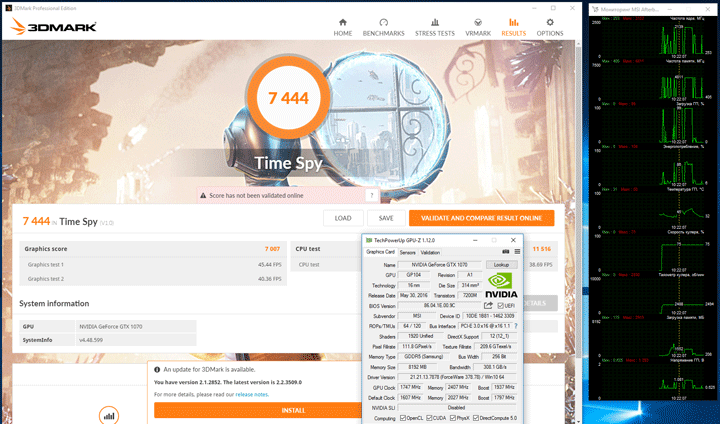This screenshot has width=720, height=424.
Task: Toggle the UEFI checkbox
Action: point(501,305)
